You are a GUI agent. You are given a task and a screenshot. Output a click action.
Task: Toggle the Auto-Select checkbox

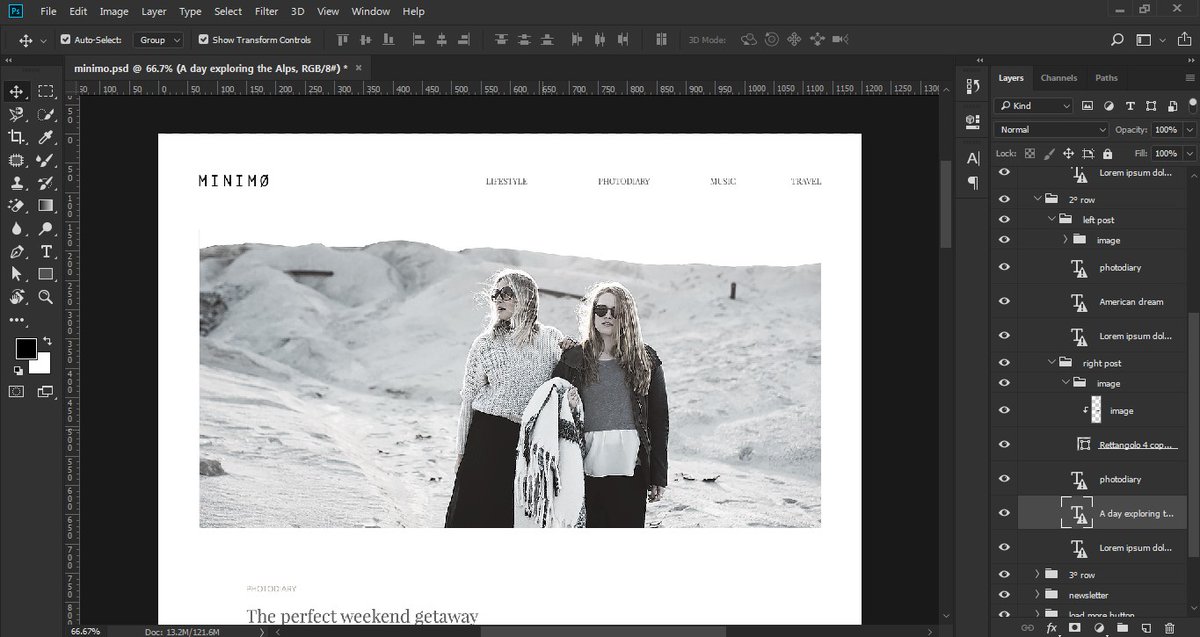click(66, 40)
